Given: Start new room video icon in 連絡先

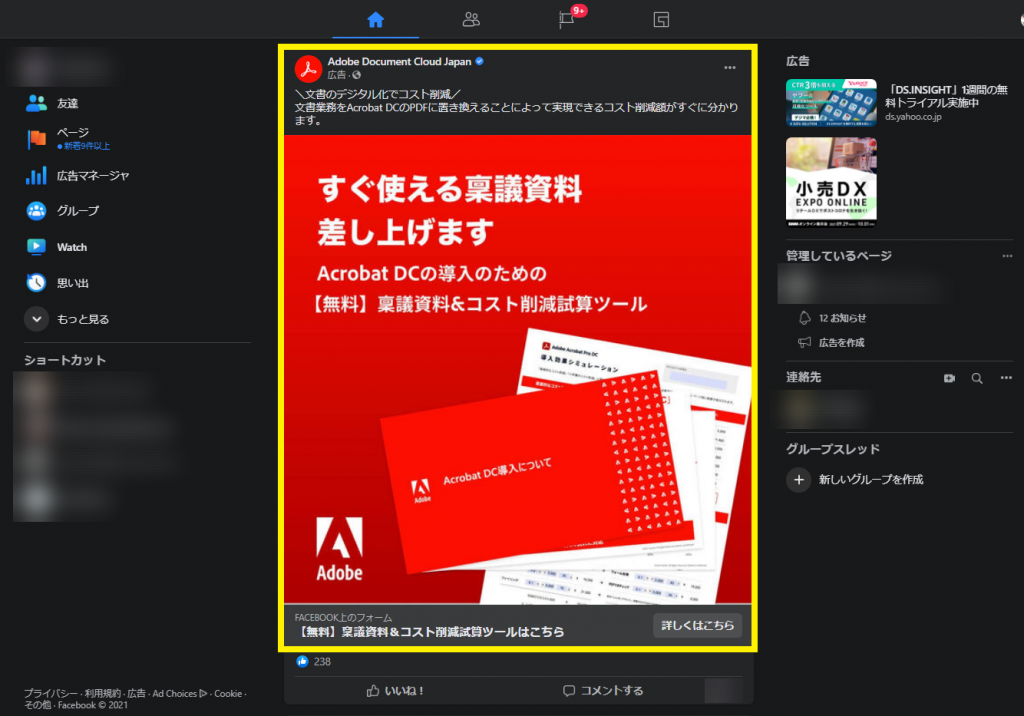Looking at the screenshot, I should tap(949, 378).
